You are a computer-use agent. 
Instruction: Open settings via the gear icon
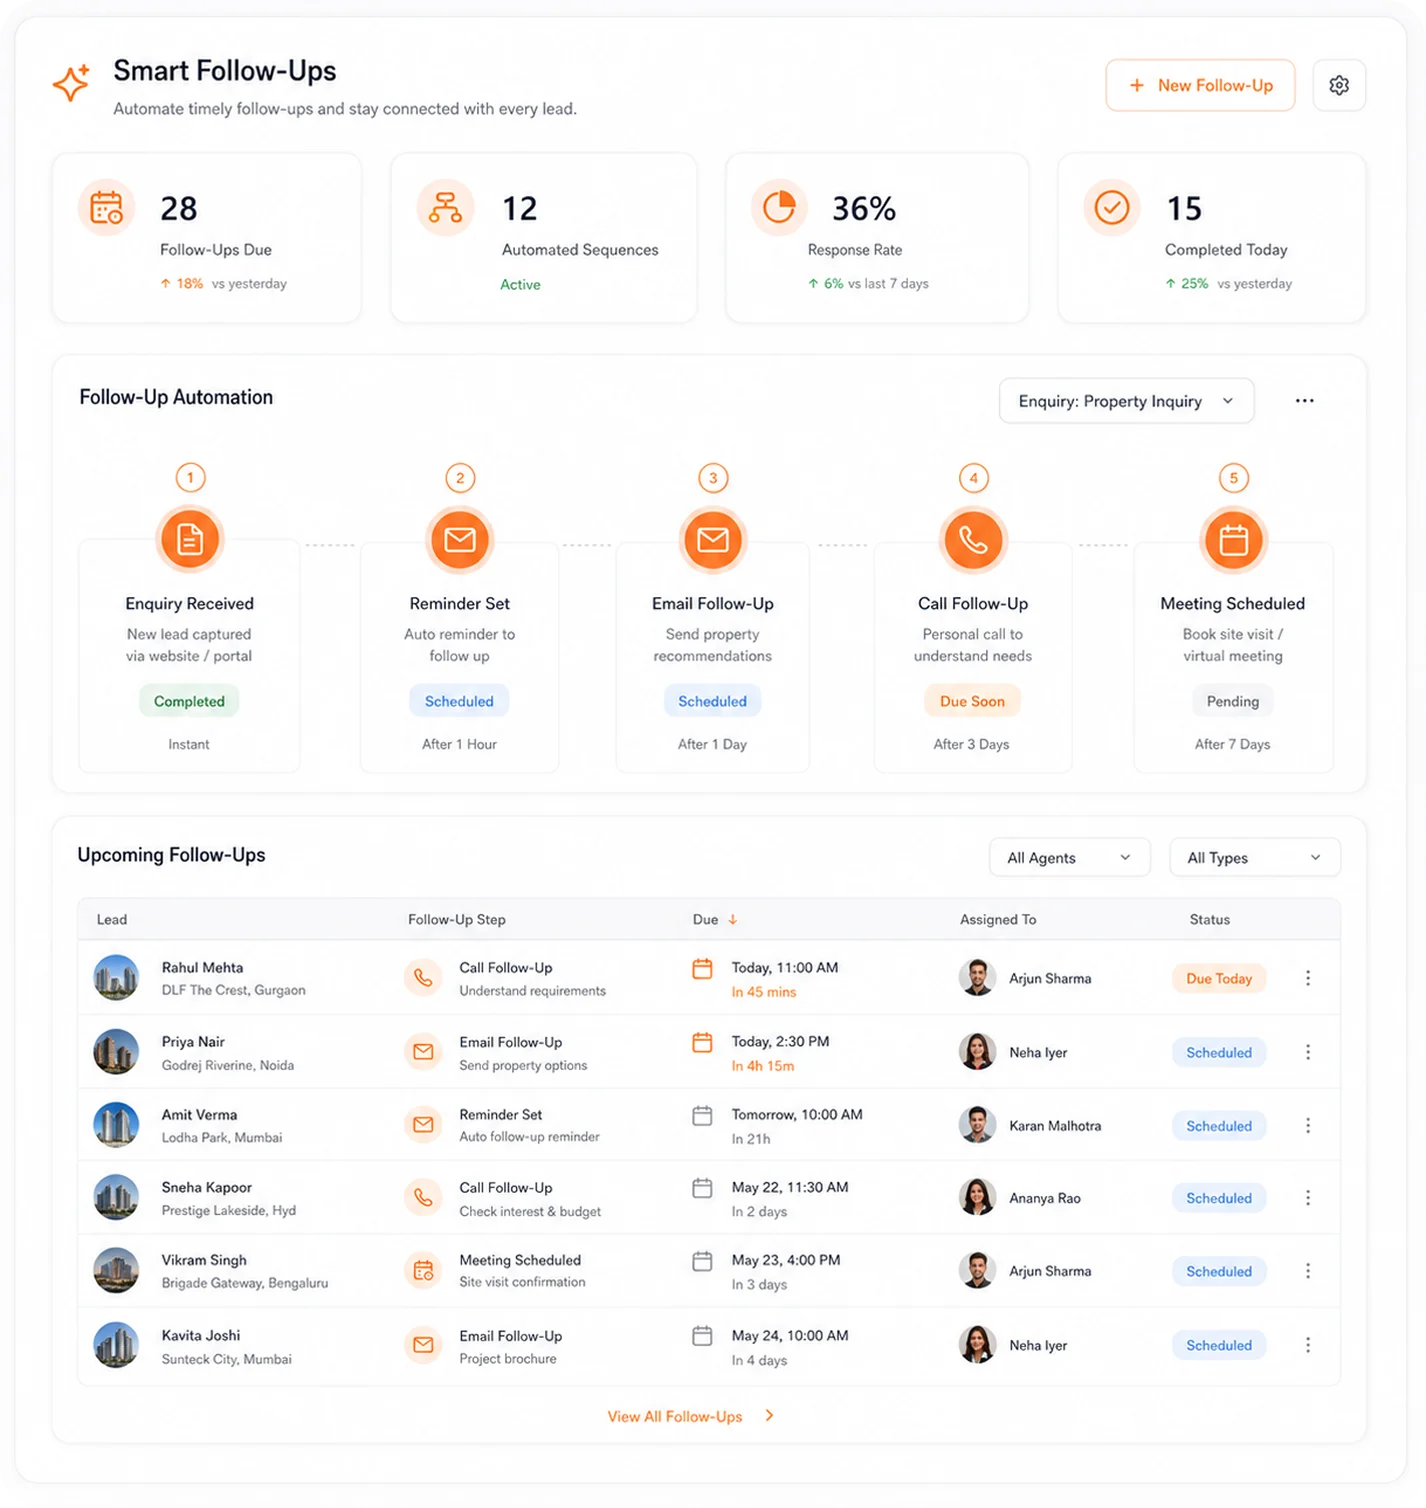point(1339,85)
